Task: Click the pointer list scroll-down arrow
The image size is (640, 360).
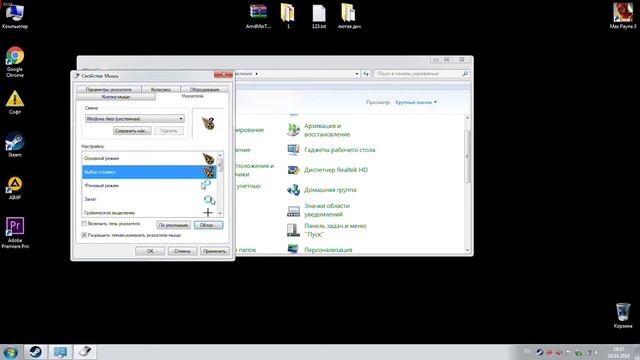Action: [x=220, y=213]
